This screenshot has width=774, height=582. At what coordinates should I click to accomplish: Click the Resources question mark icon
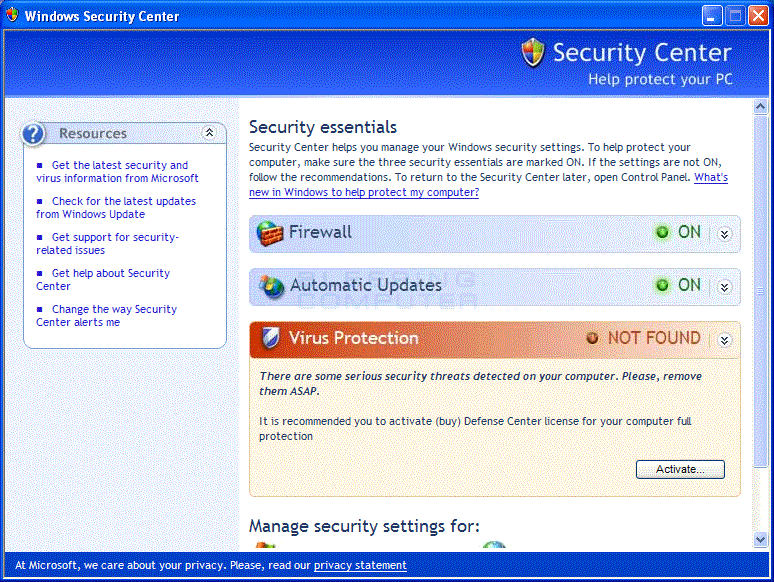point(33,134)
